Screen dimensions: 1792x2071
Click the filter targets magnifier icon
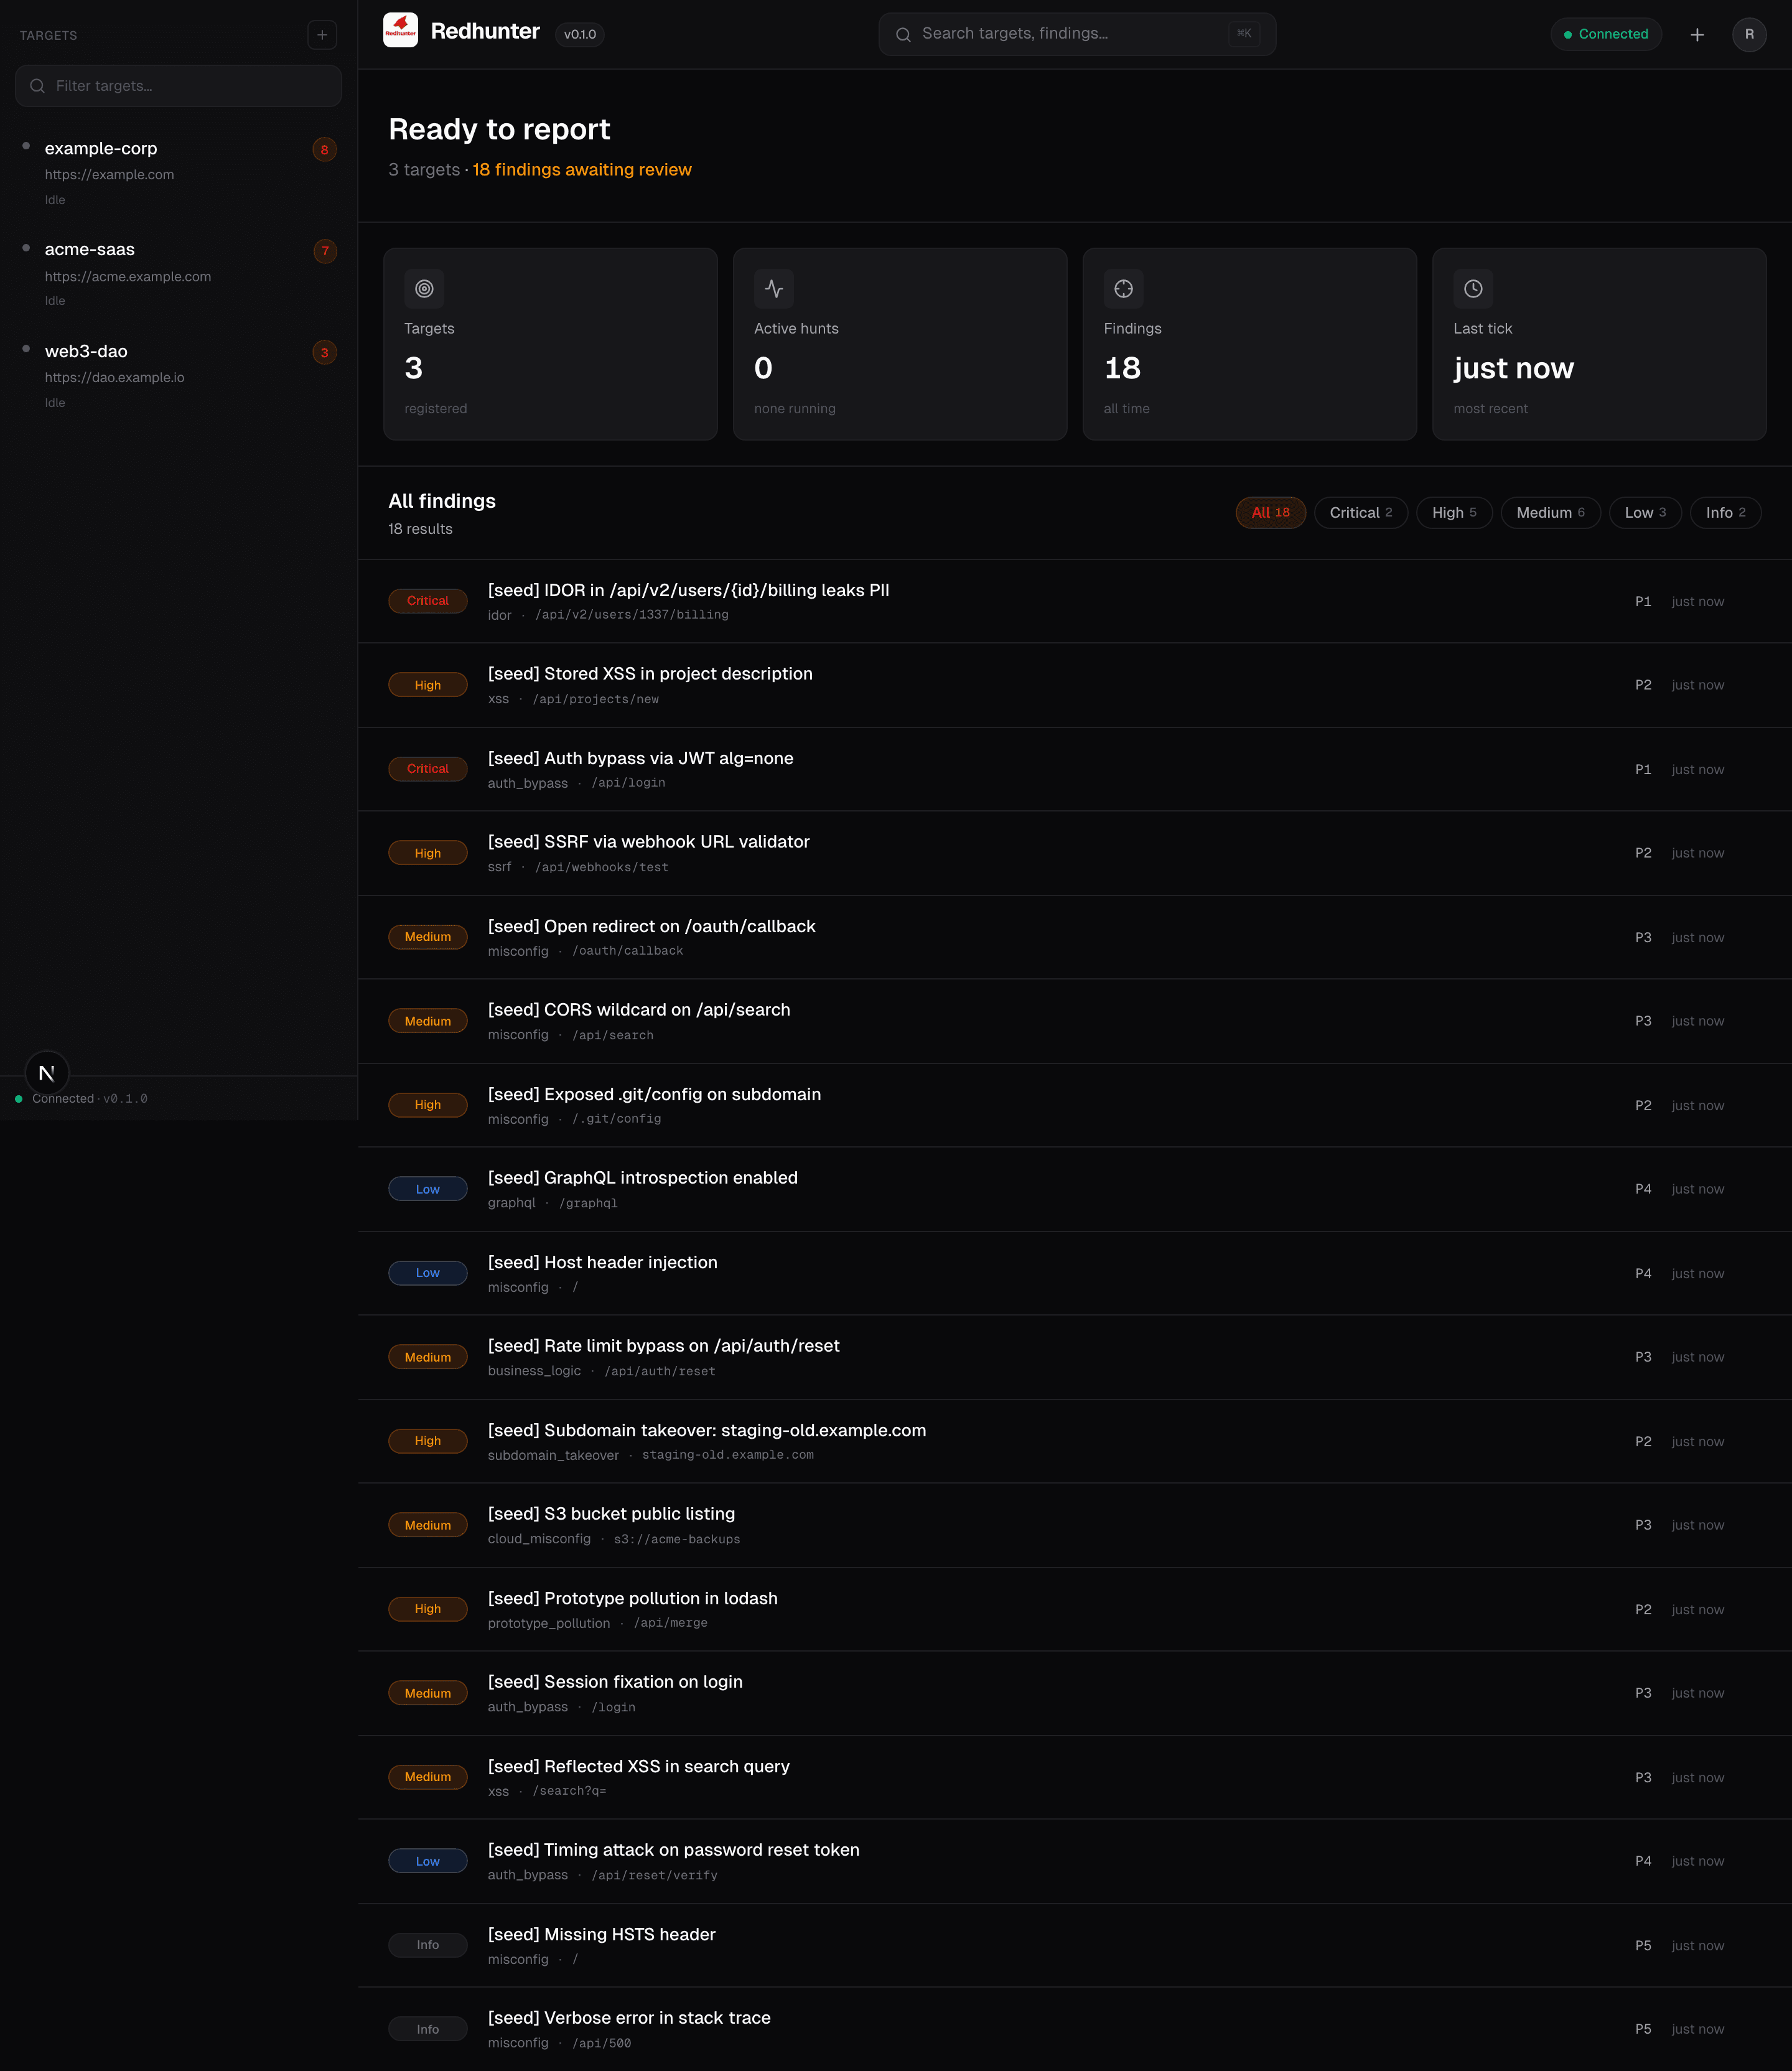point(37,86)
